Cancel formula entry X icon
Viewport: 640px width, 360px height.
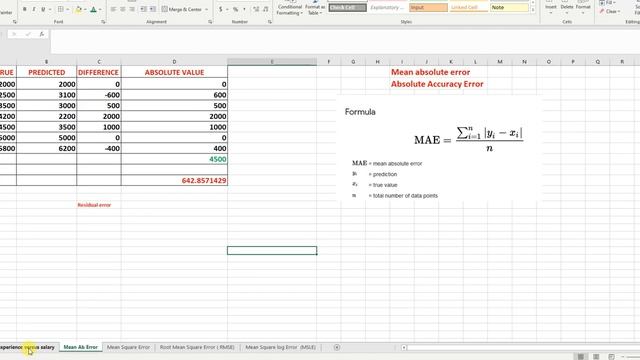[x=14, y=34]
